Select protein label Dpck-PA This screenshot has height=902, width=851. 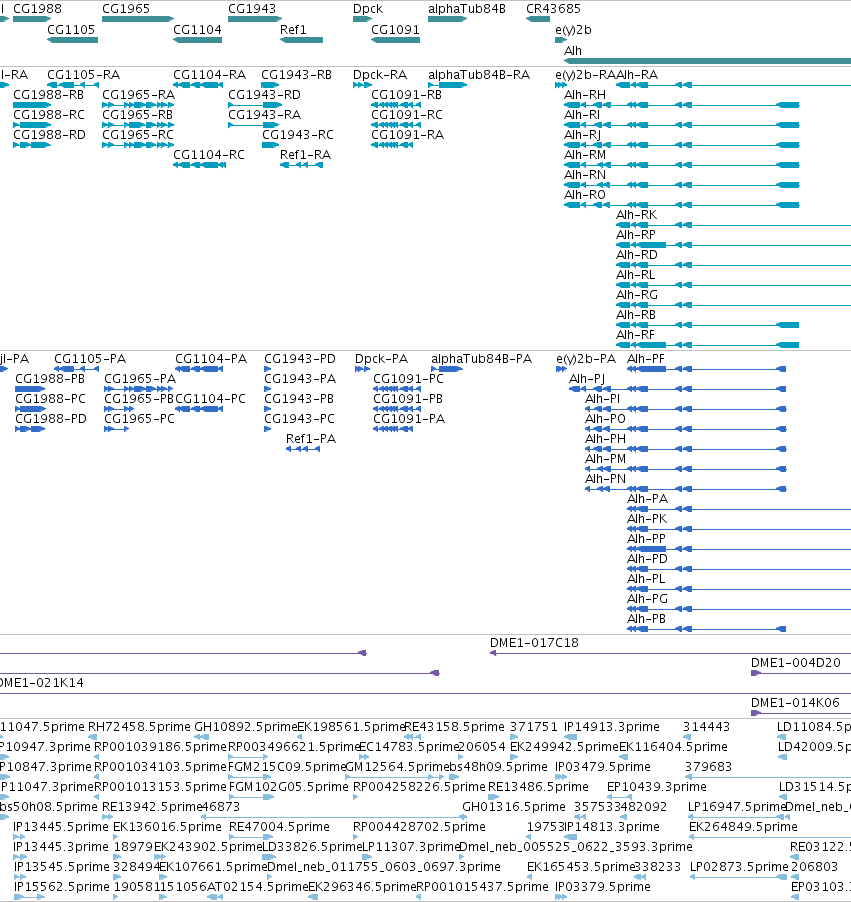coord(381,359)
